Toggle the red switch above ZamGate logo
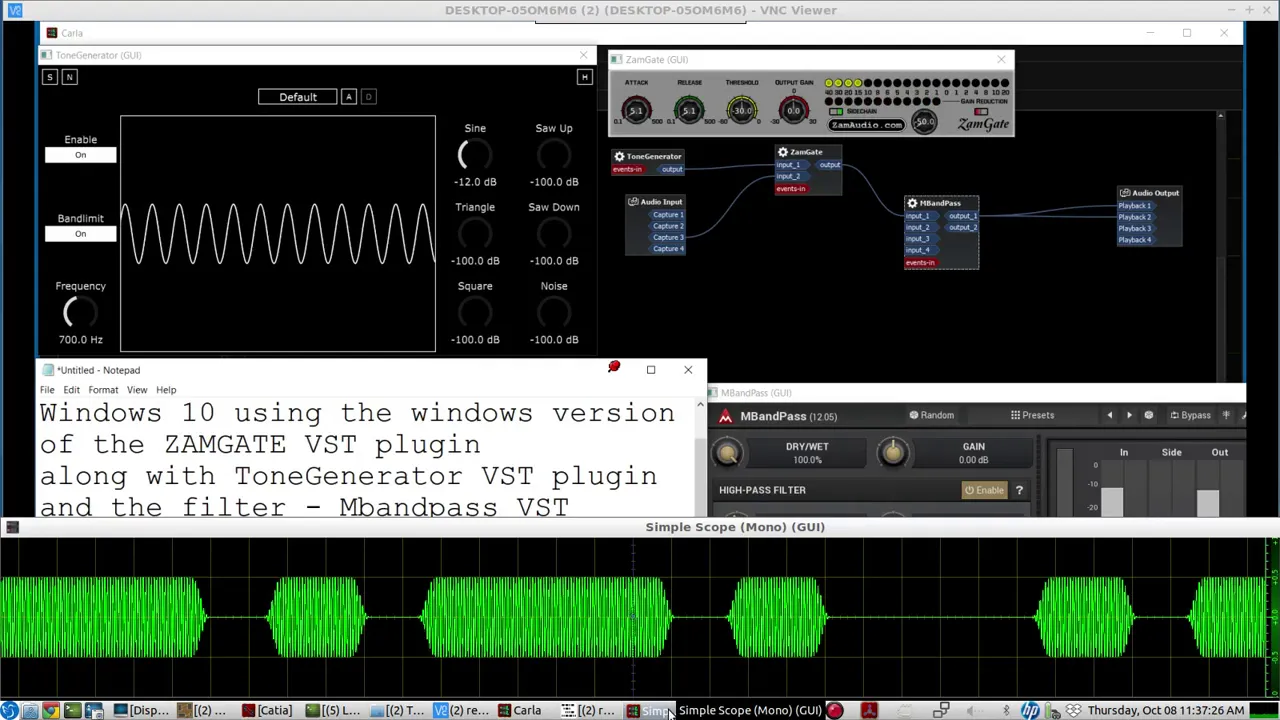The image size is (1280, 720). 981,112
